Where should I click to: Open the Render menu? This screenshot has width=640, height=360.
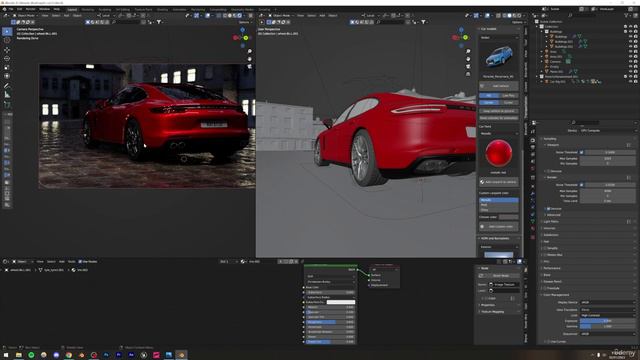pos(31,9)
